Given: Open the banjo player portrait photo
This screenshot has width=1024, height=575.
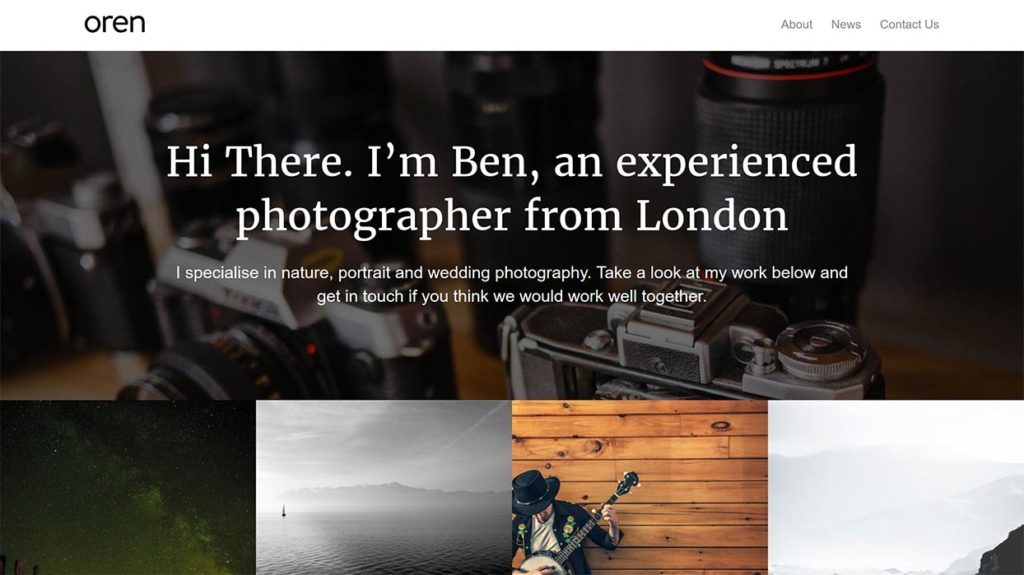Looking at the screenshot, I should (x=640, y=487).
